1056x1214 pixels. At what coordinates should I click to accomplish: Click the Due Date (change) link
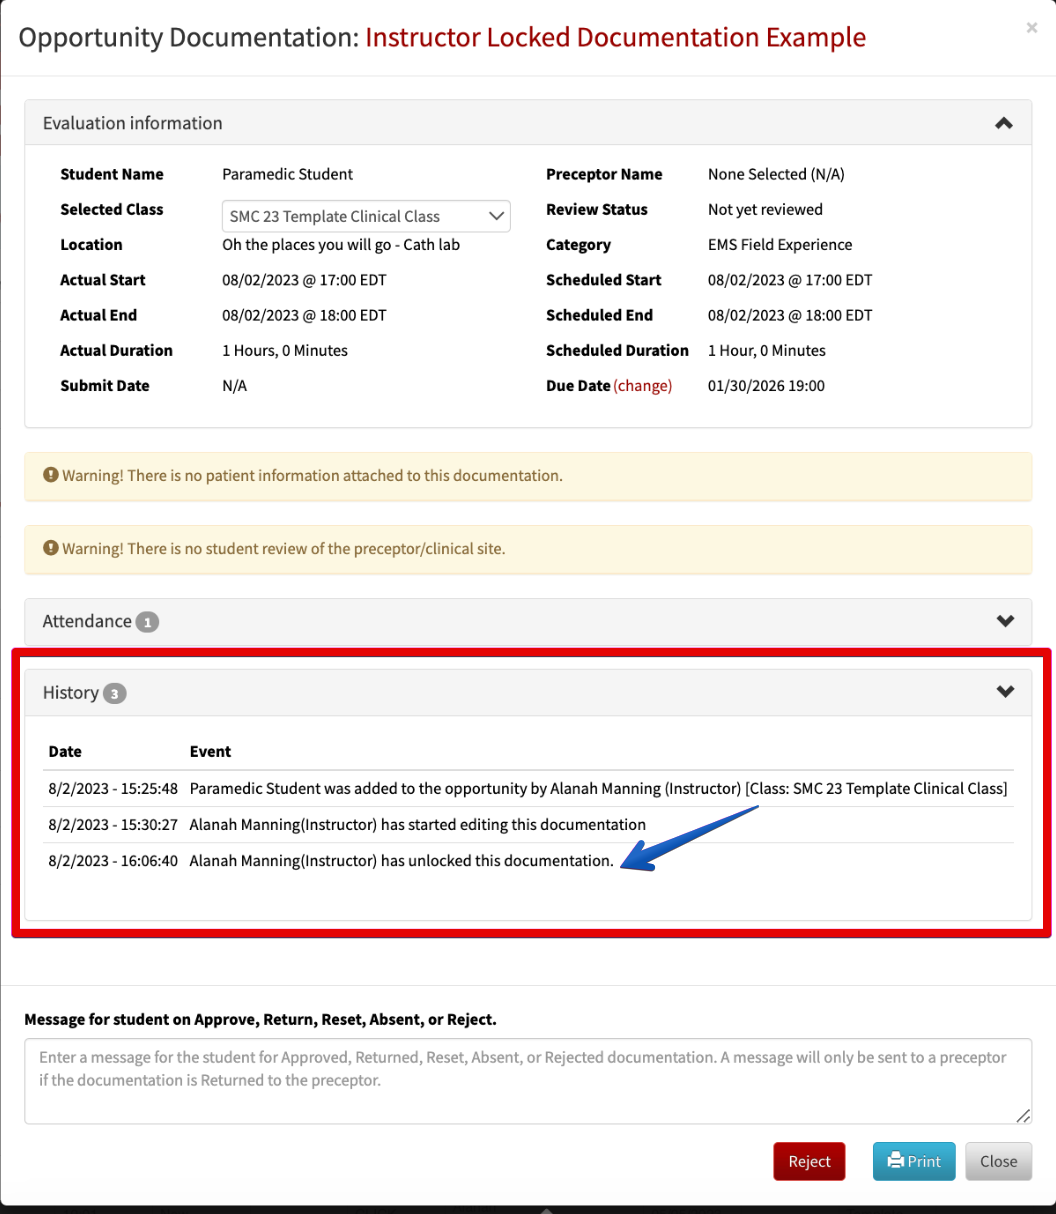point(642,386)
